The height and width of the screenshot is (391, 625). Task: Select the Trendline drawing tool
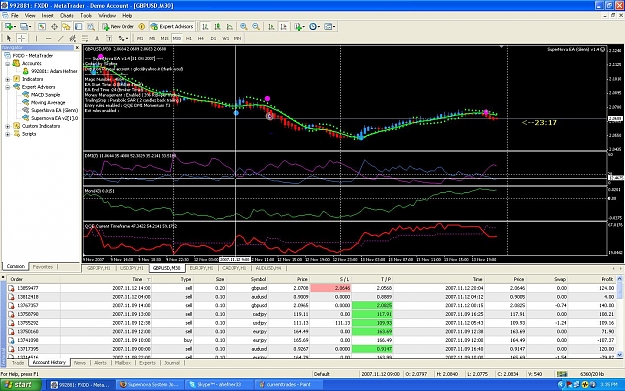click(61, 38)
